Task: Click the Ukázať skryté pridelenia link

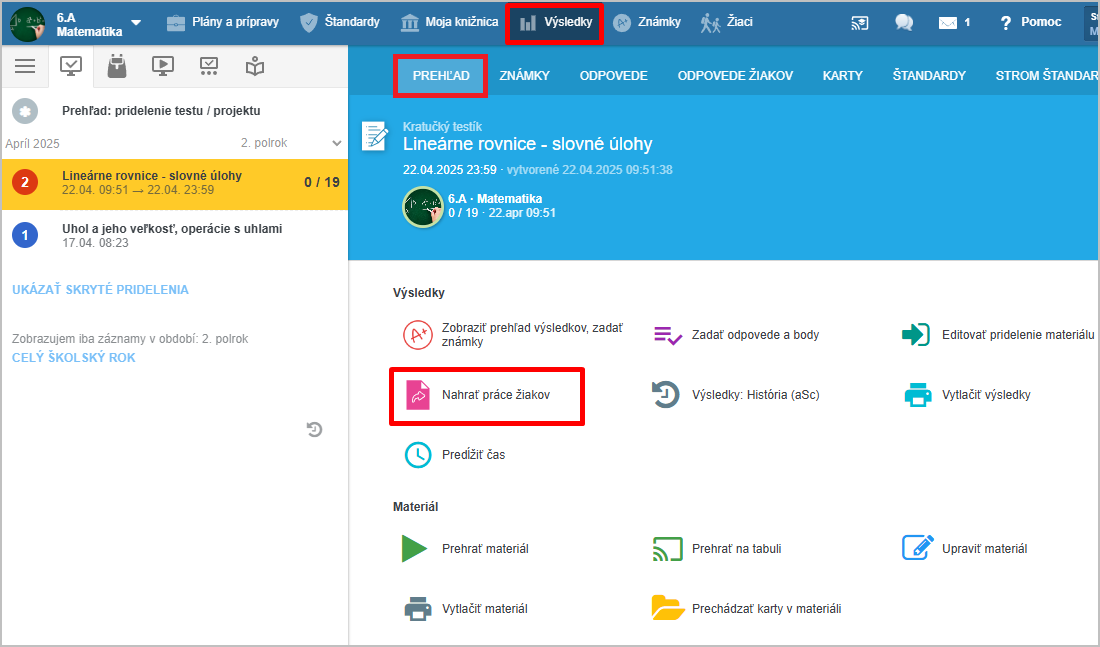Action: pyautogui.click(x=100, y=290)
